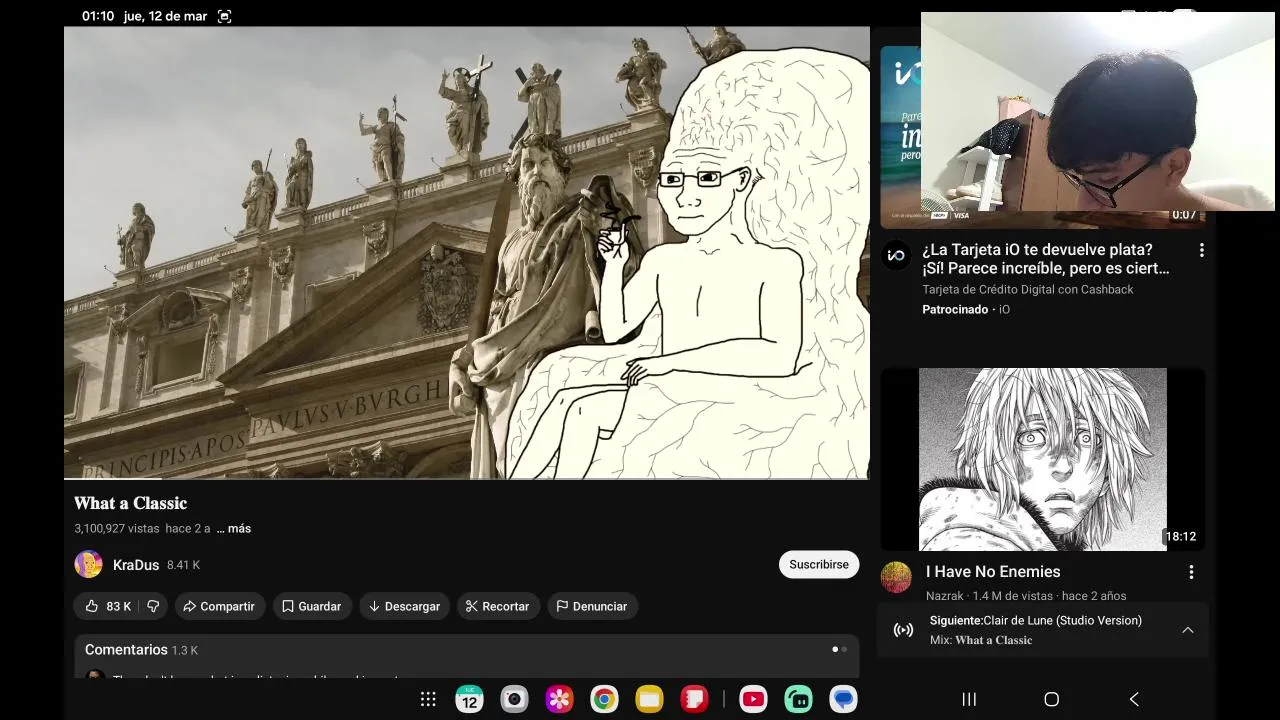Subscribe to KraDus with Suscribirse

click(x=819, y=564)
